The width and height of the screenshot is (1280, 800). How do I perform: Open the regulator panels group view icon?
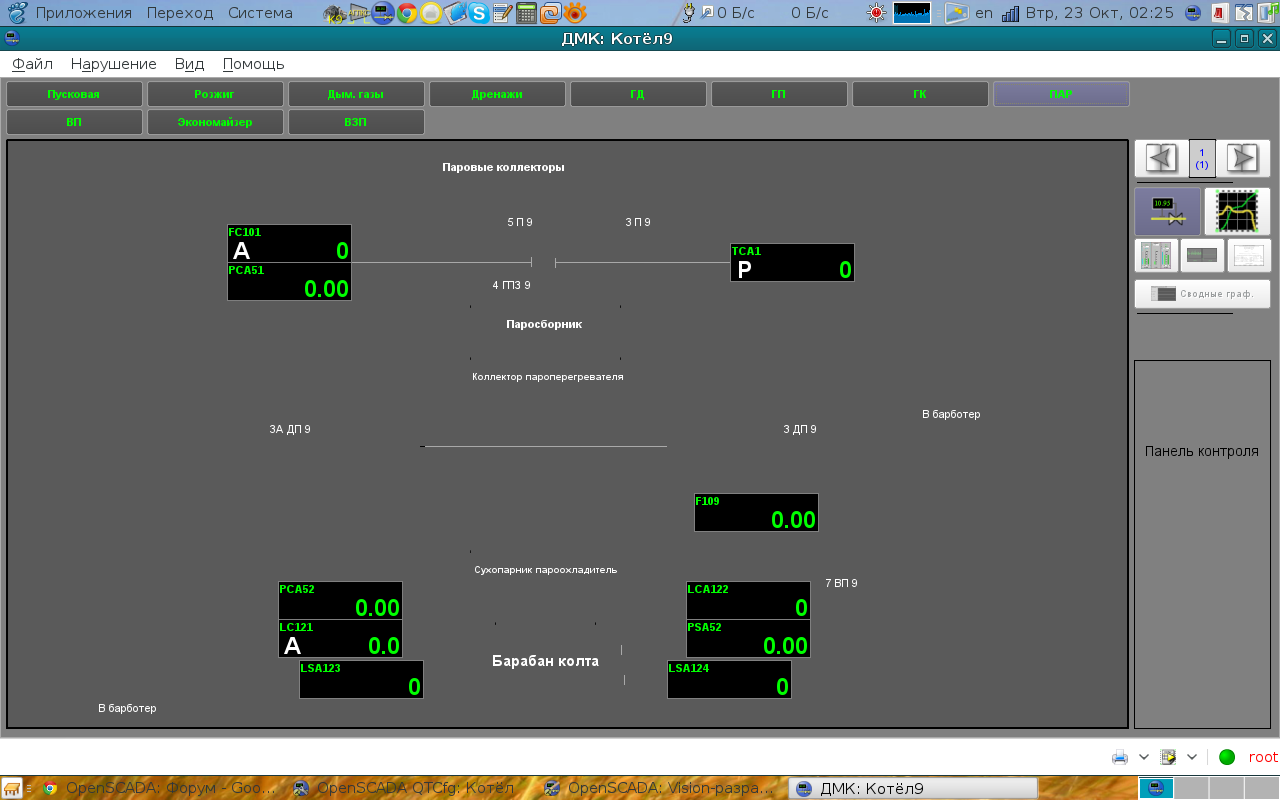pyautogui.click(x=1156, y=256)
